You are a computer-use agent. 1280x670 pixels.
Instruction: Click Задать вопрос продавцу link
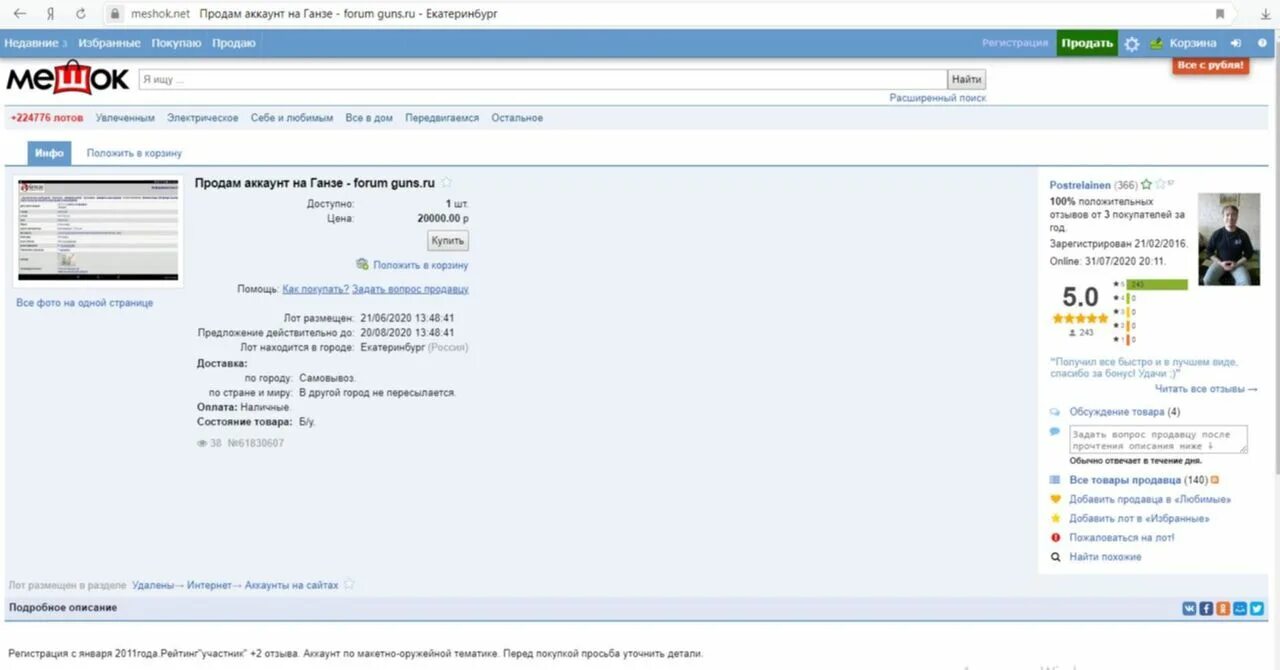tap(410, 289)
